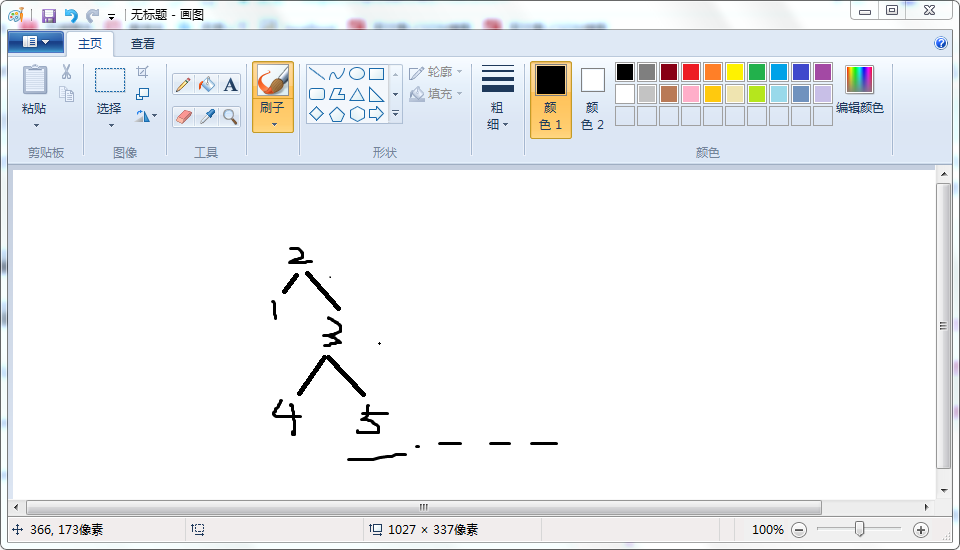Click Edit colors (编辑颜色) button
This screenshot has height=550, width=960.
tap(860, 89)
